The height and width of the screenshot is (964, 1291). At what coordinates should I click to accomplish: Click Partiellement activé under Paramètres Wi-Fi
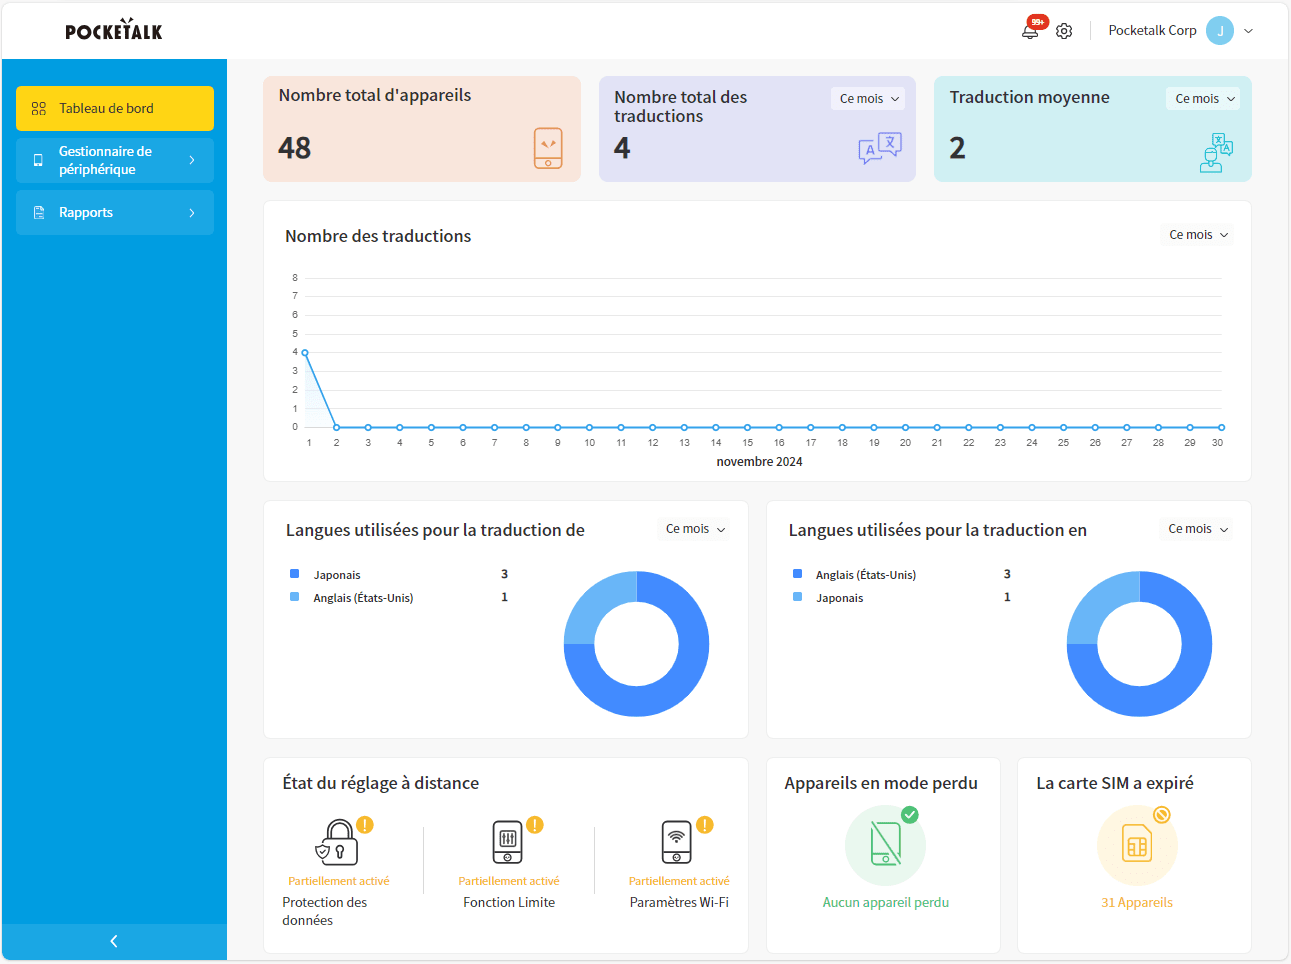click(x=679, y=881)
